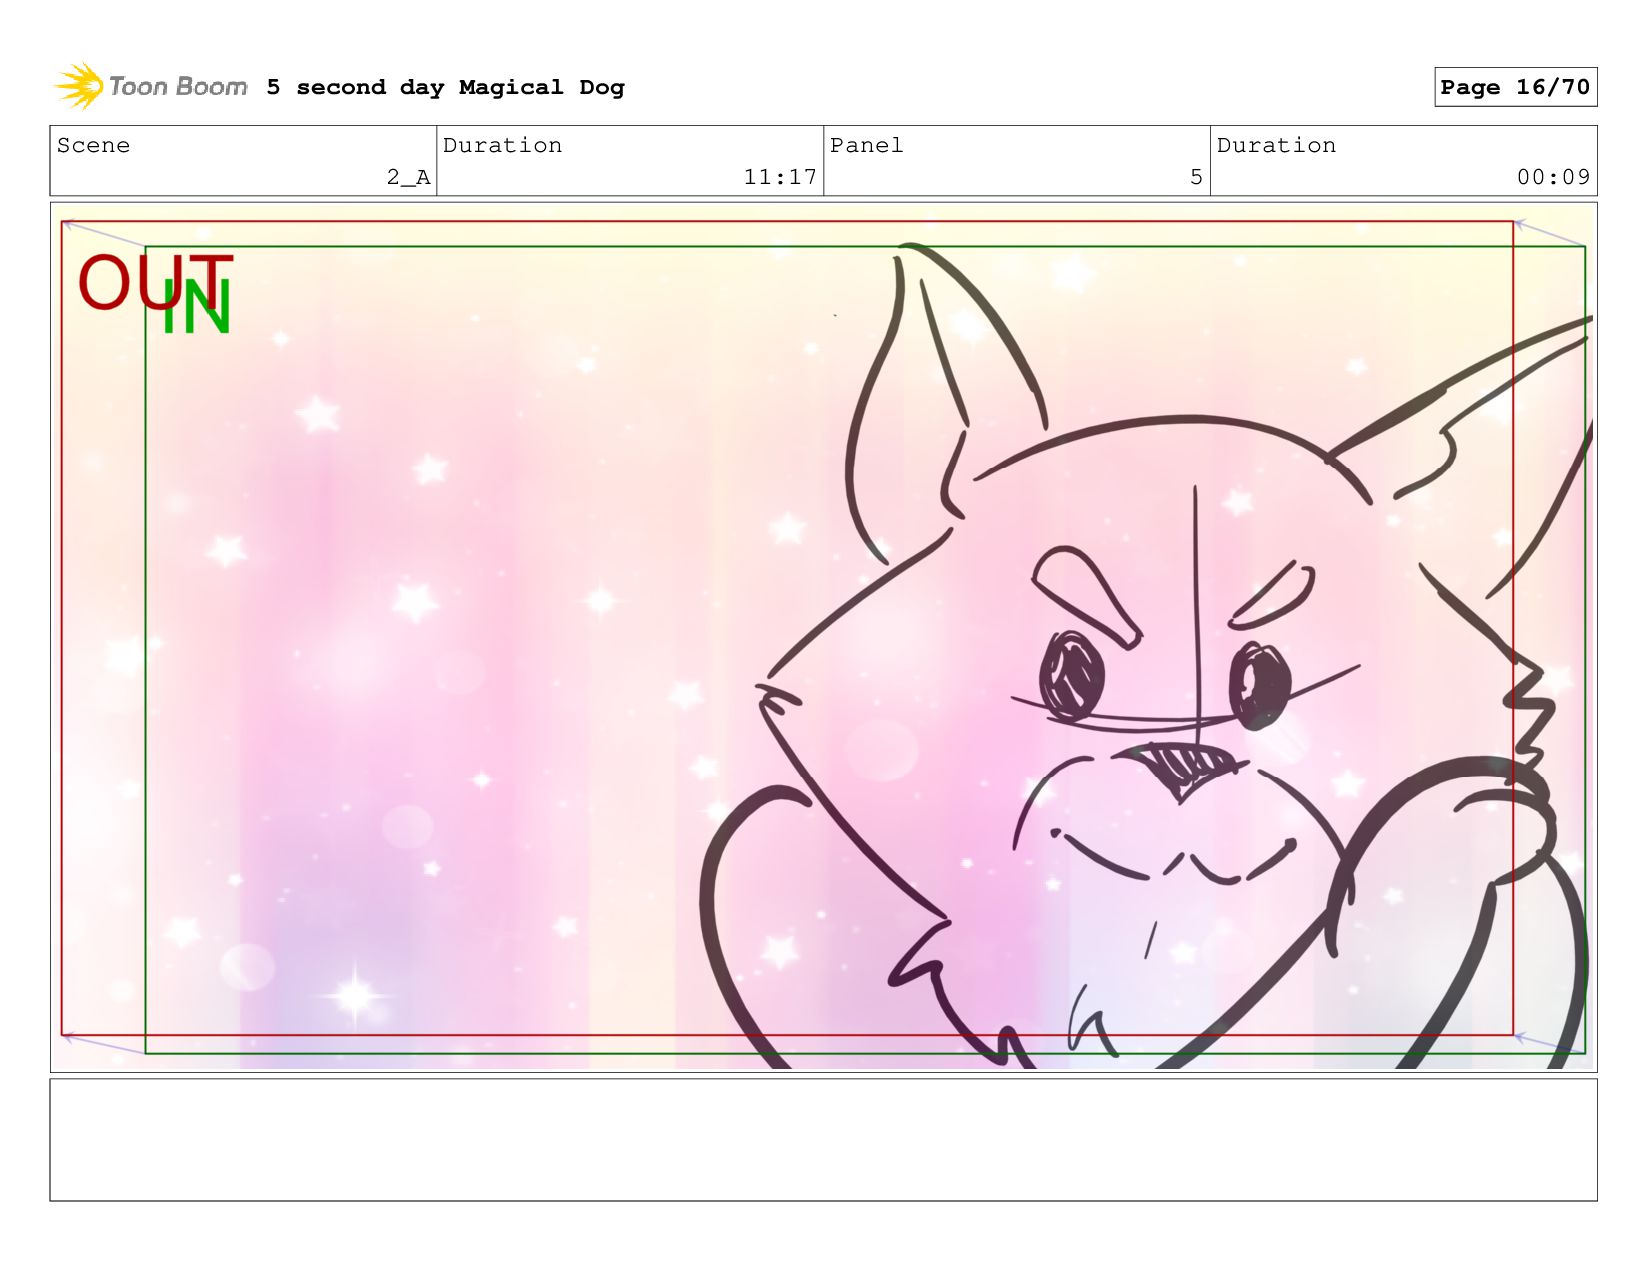Viewport: 1648px width, 1276px height.
Task: Click the Panel number "5"
Action: coord(1196,177)
